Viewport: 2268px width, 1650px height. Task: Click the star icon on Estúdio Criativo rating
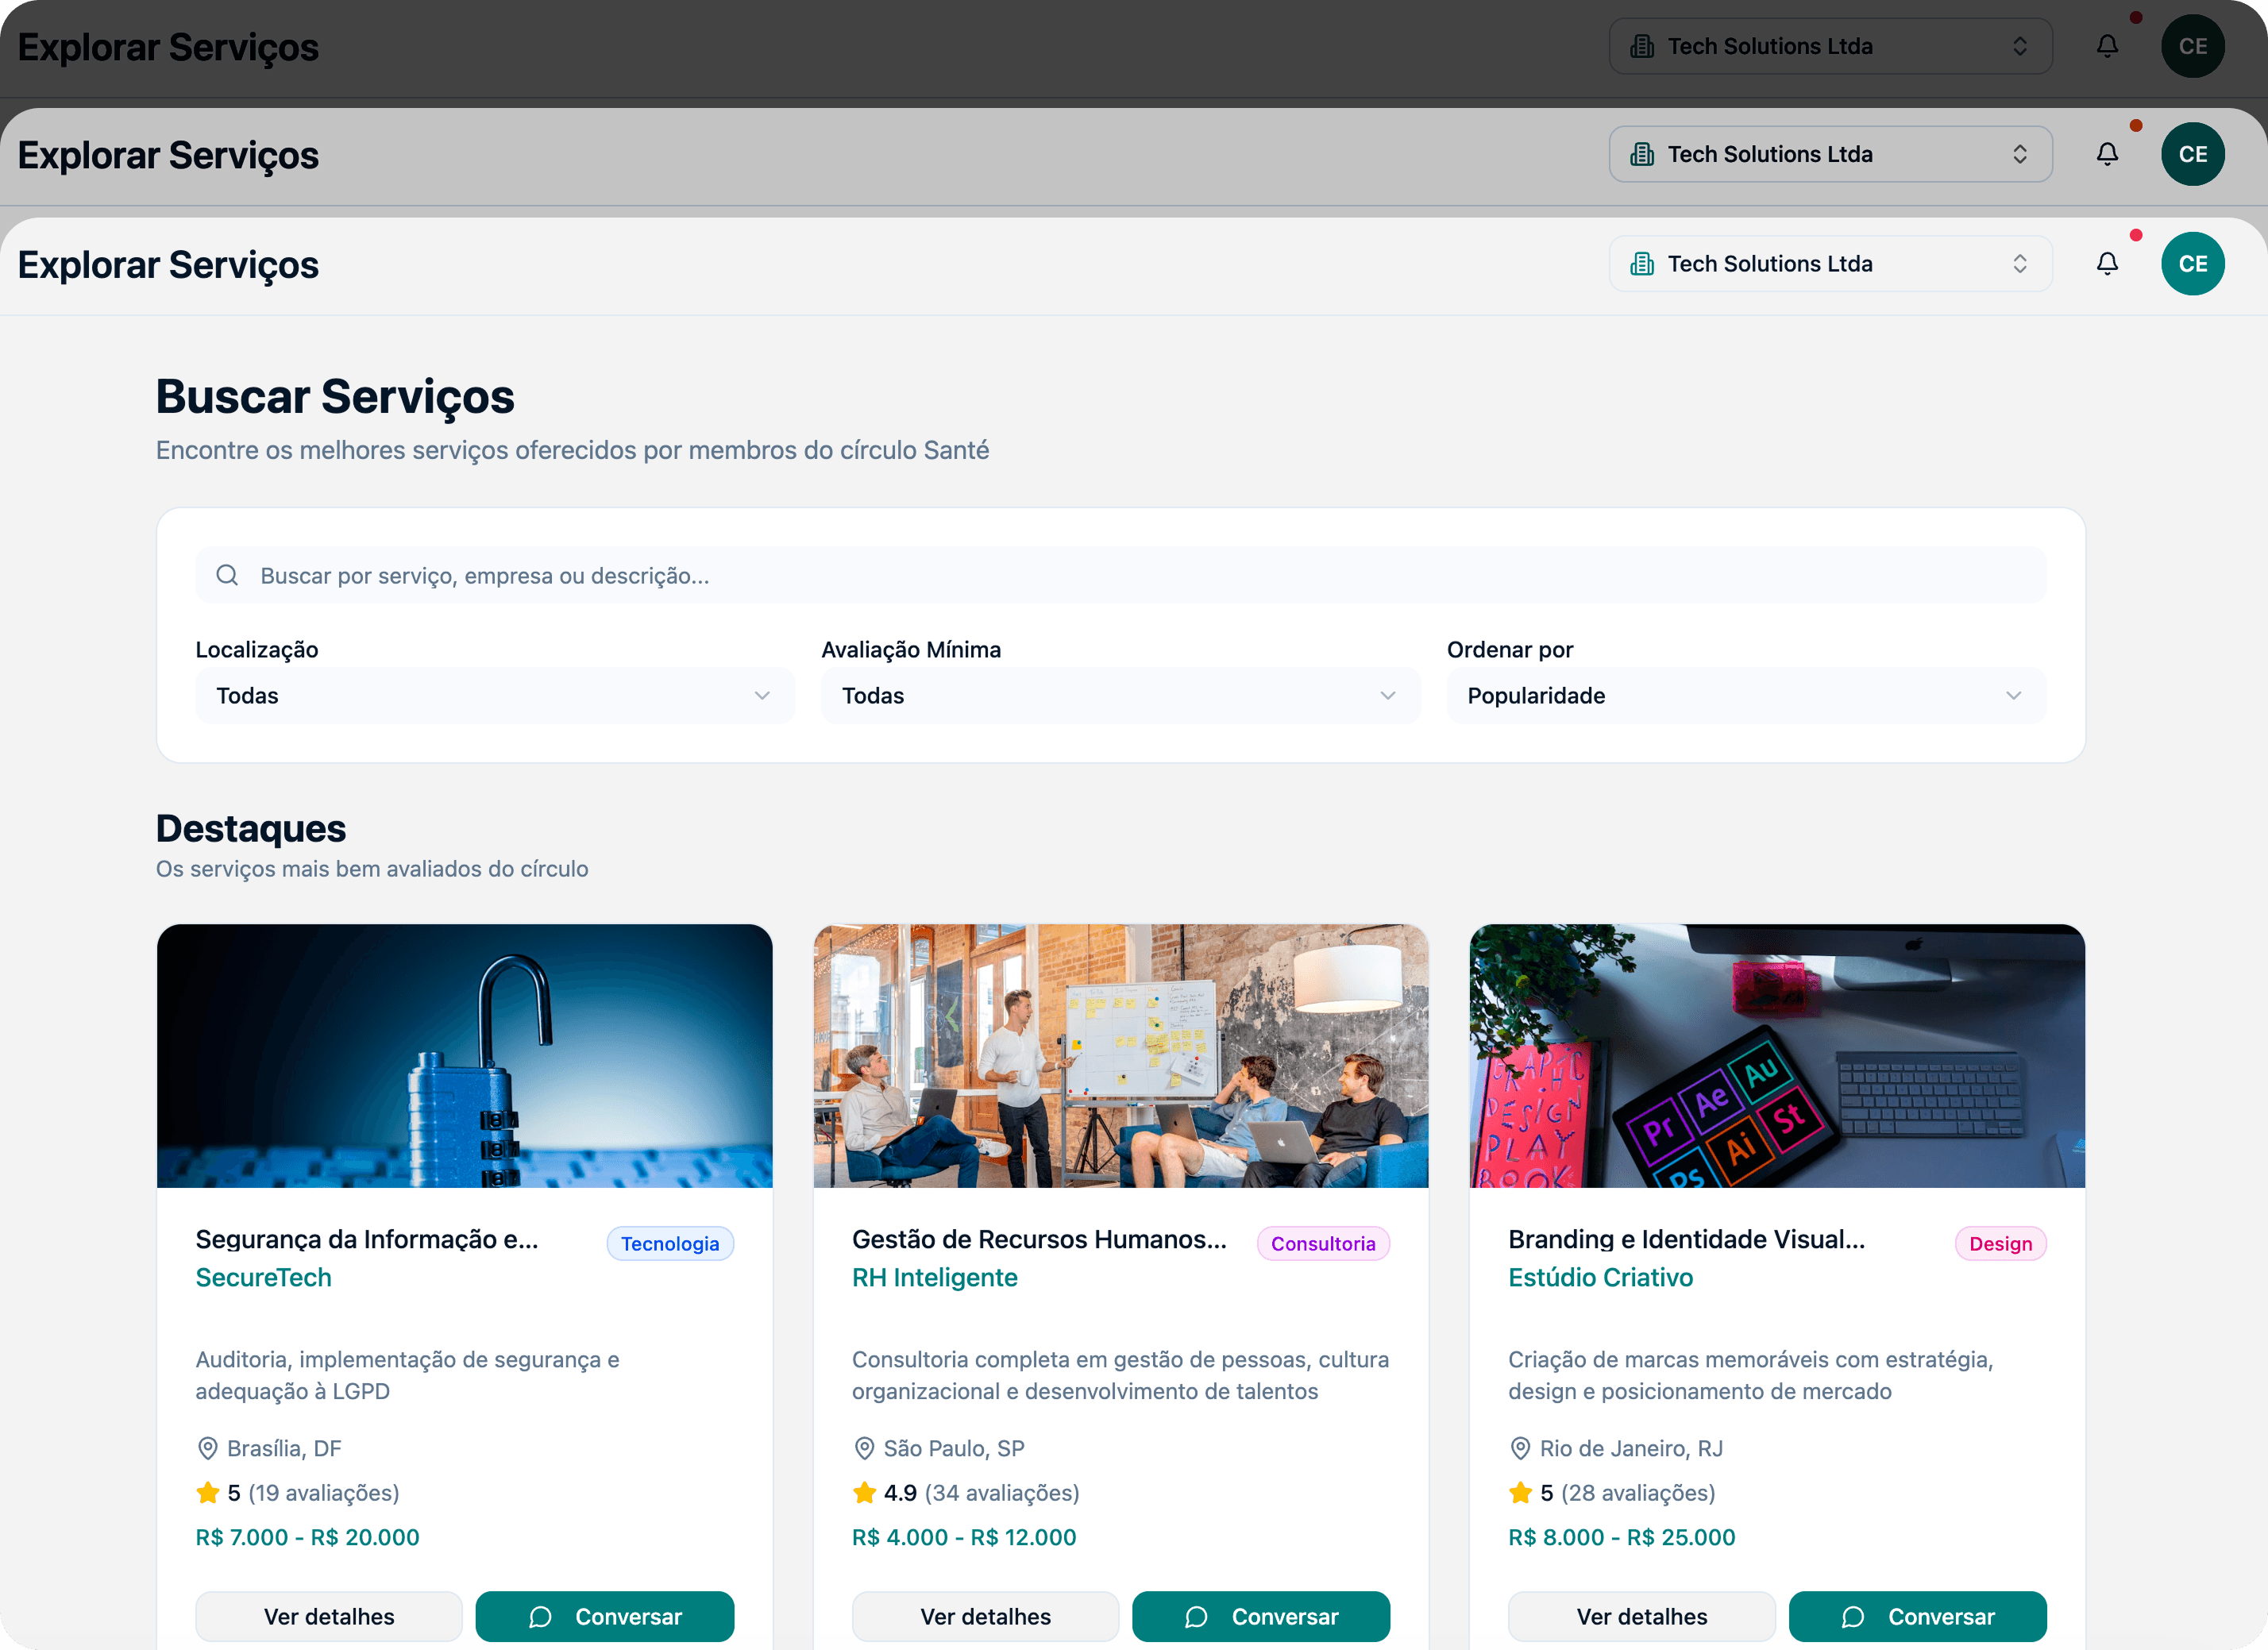click(1520, 1492)
